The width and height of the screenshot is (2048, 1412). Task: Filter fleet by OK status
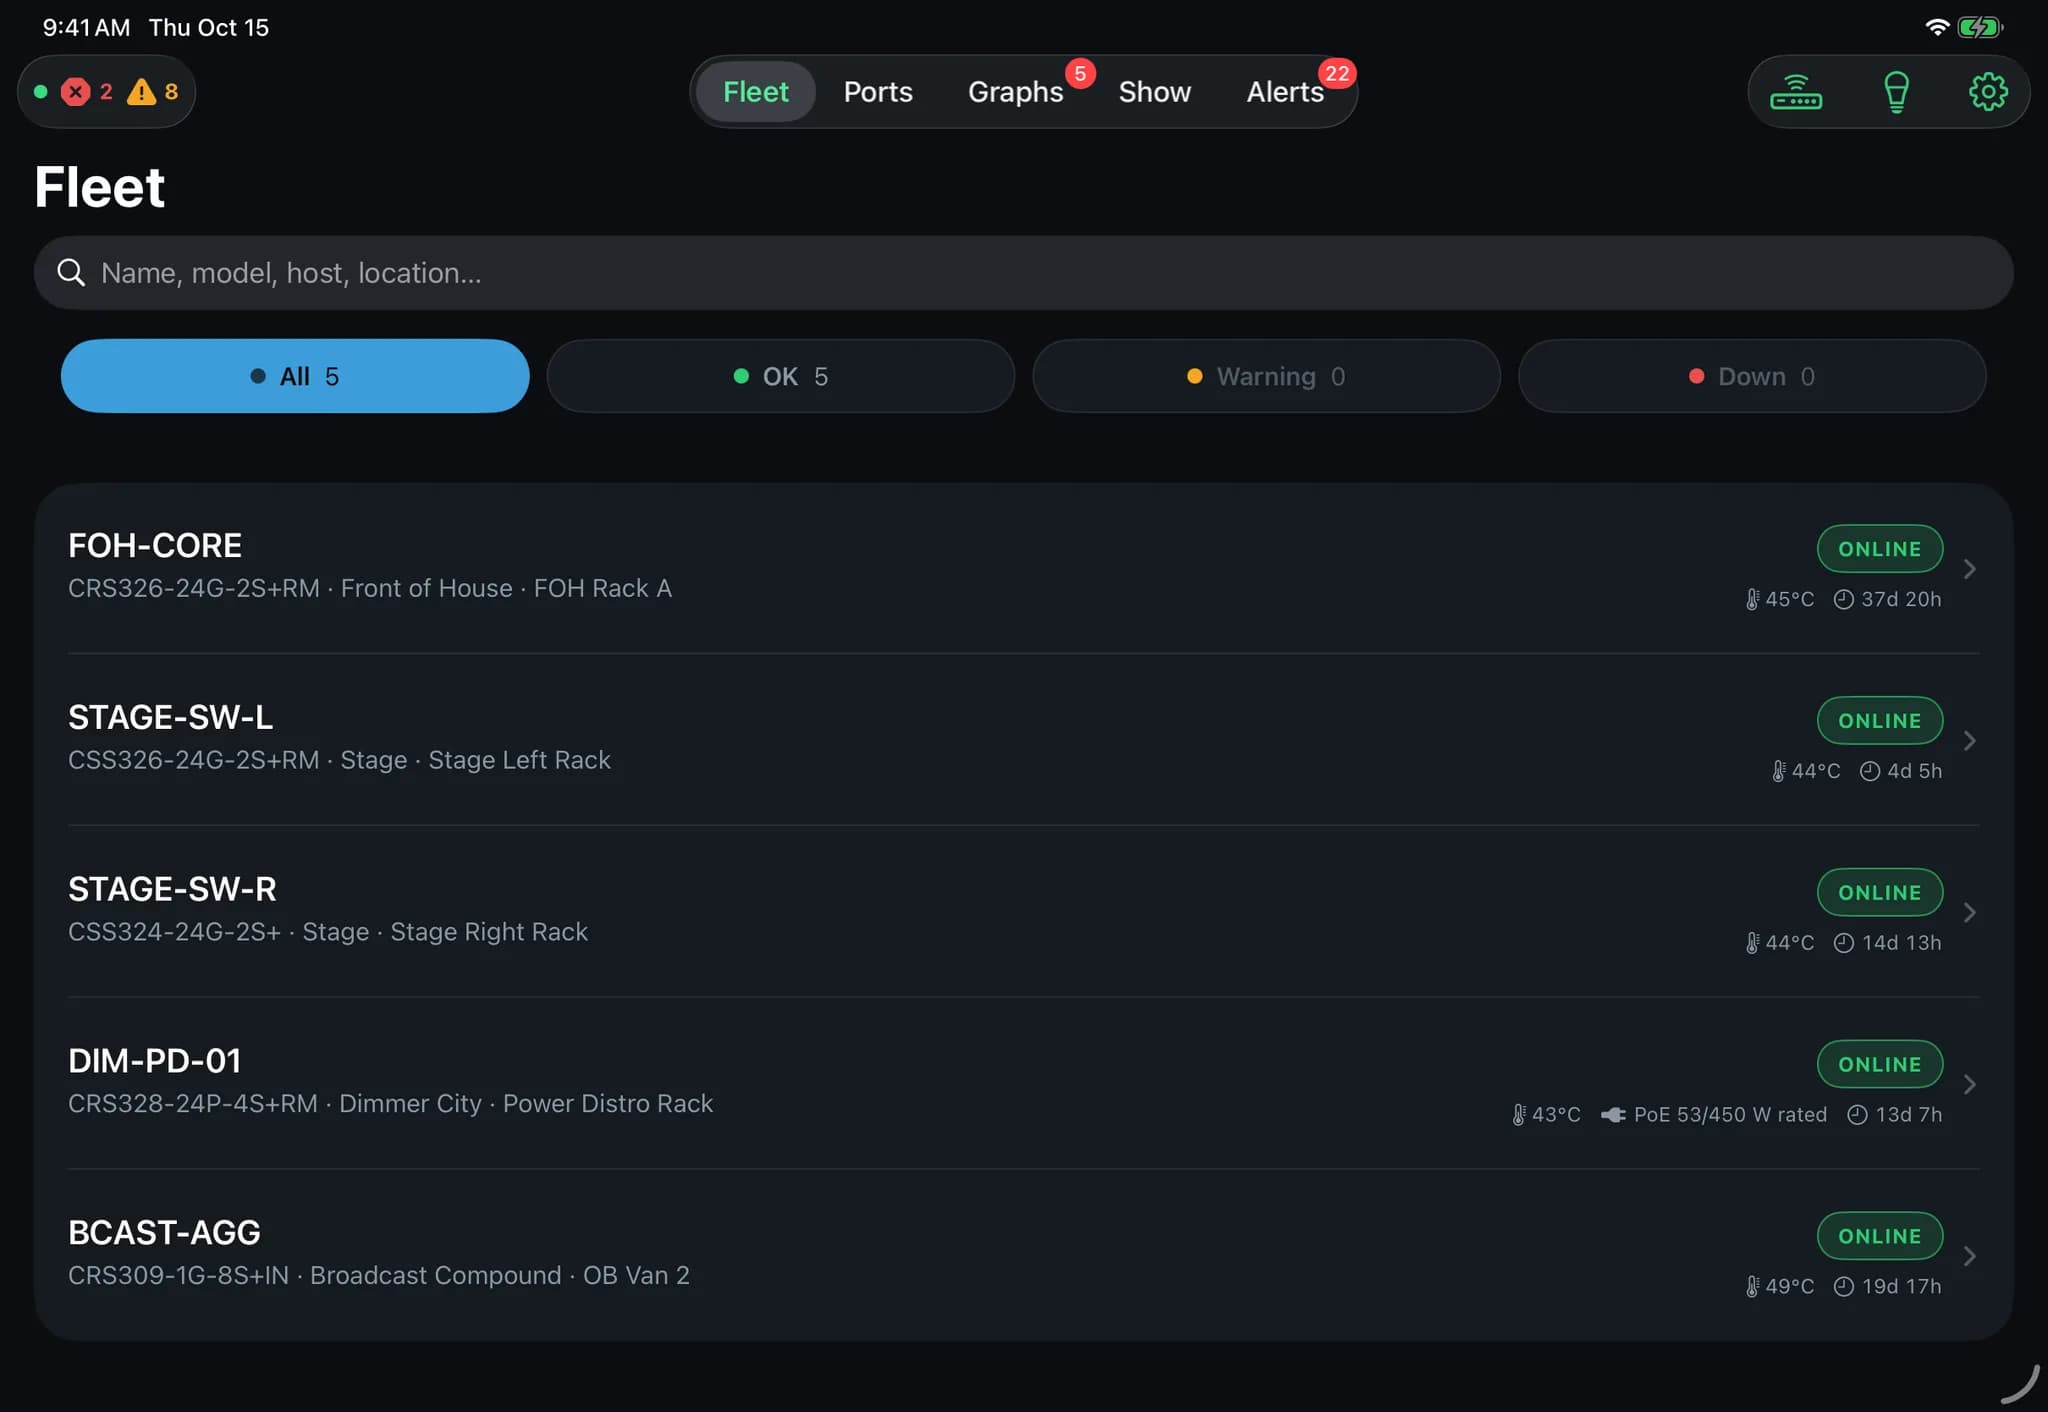pos(781,376)
